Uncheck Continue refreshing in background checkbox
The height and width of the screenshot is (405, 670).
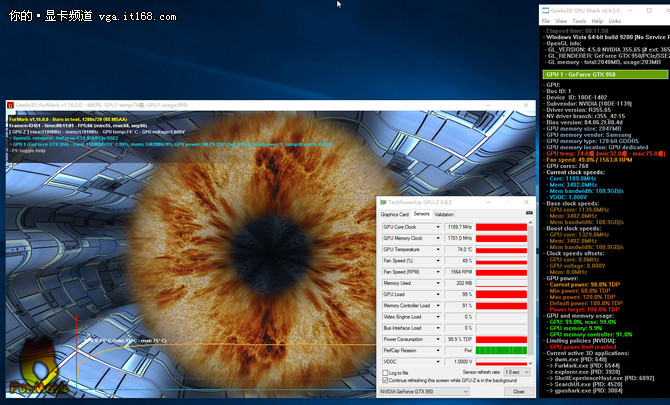385,380
